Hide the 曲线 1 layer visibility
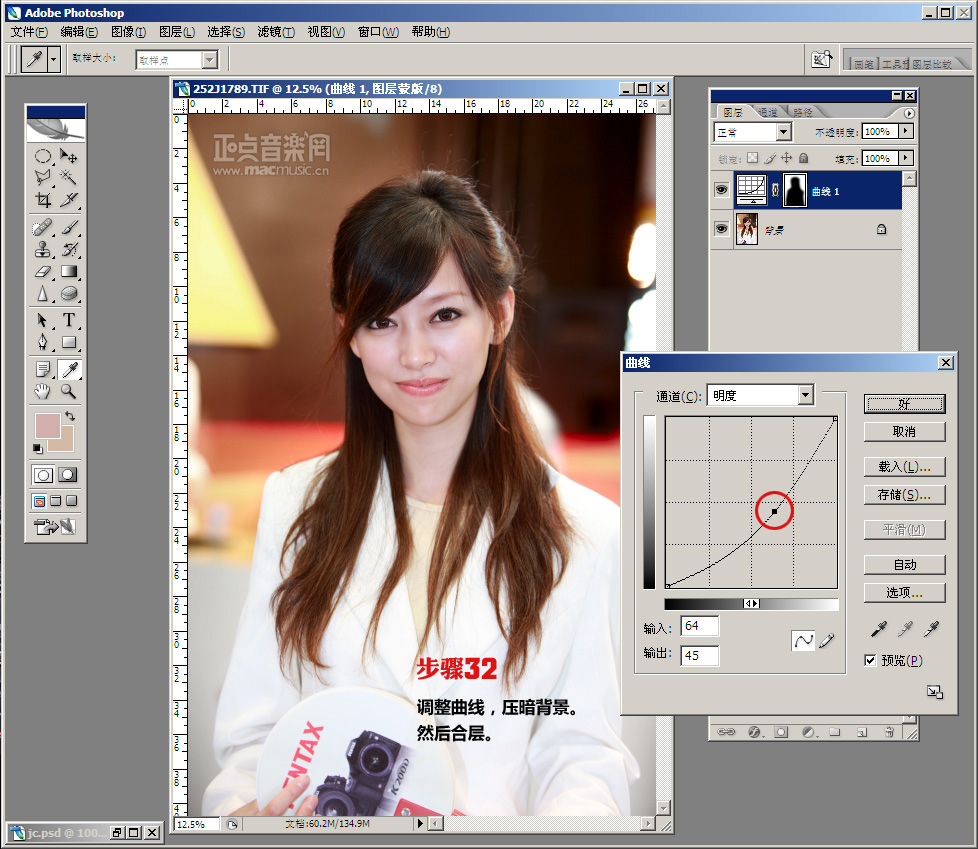 pos(721,190)
